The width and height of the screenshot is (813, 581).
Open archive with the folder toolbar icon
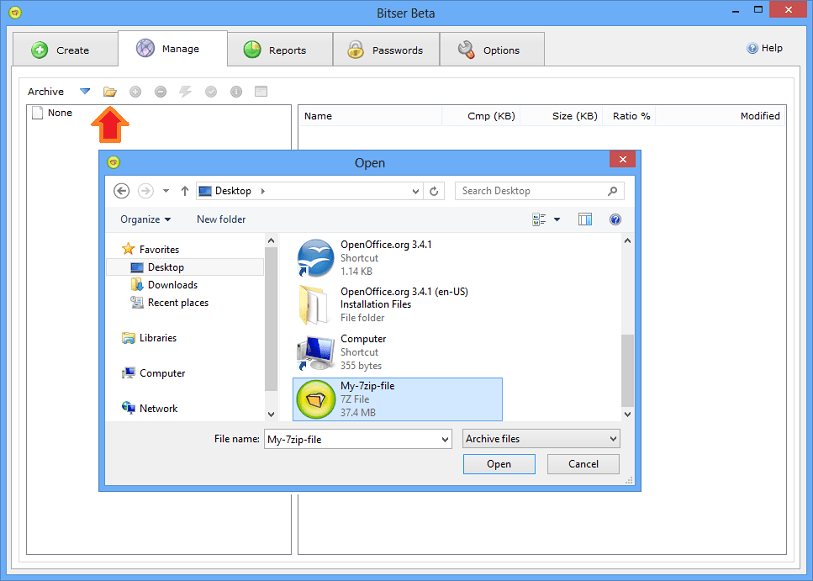(109, 92)
